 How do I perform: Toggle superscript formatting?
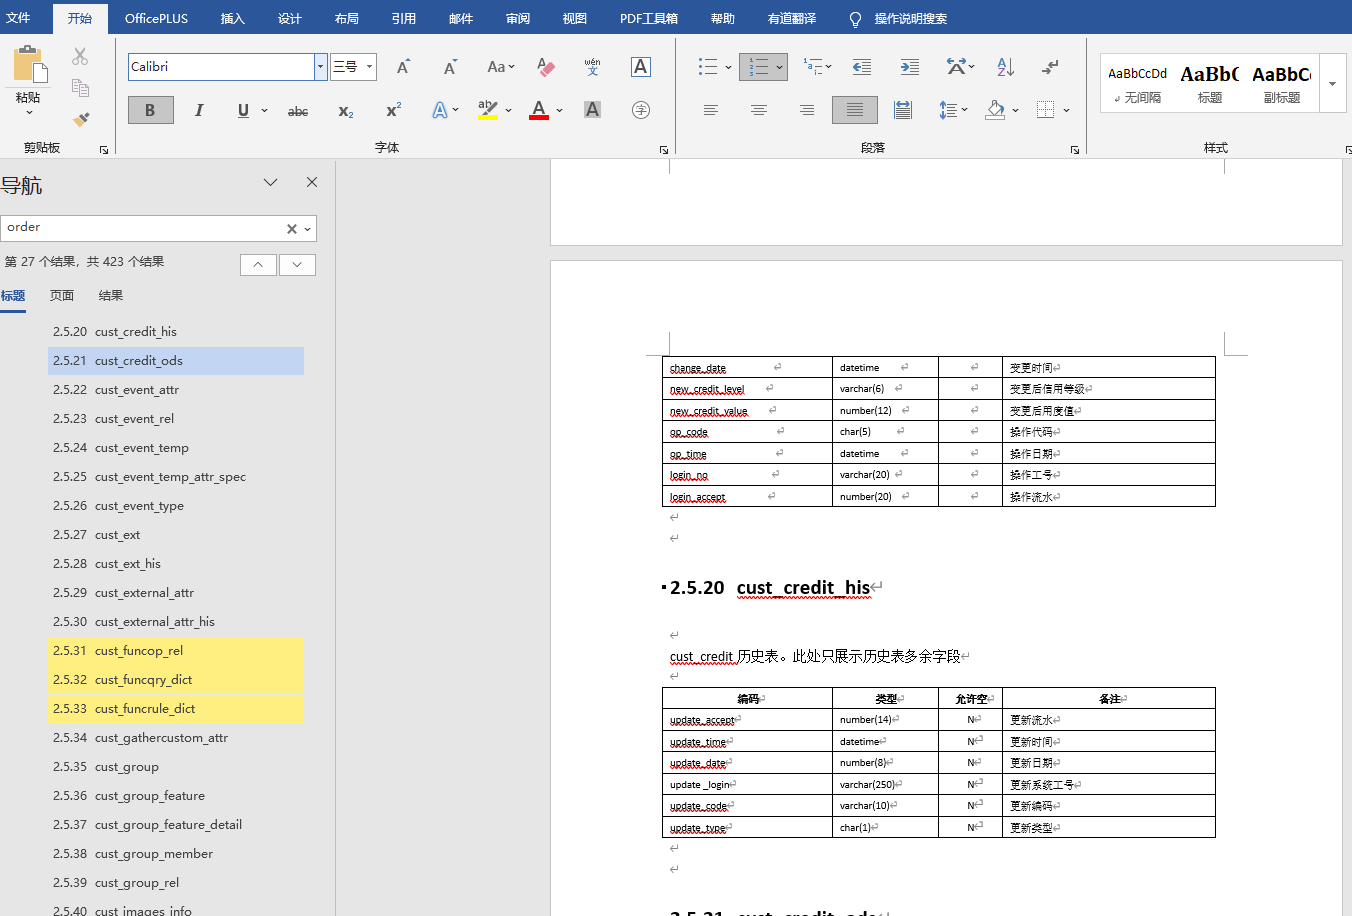pyautogui.click(x=393, y=110)
